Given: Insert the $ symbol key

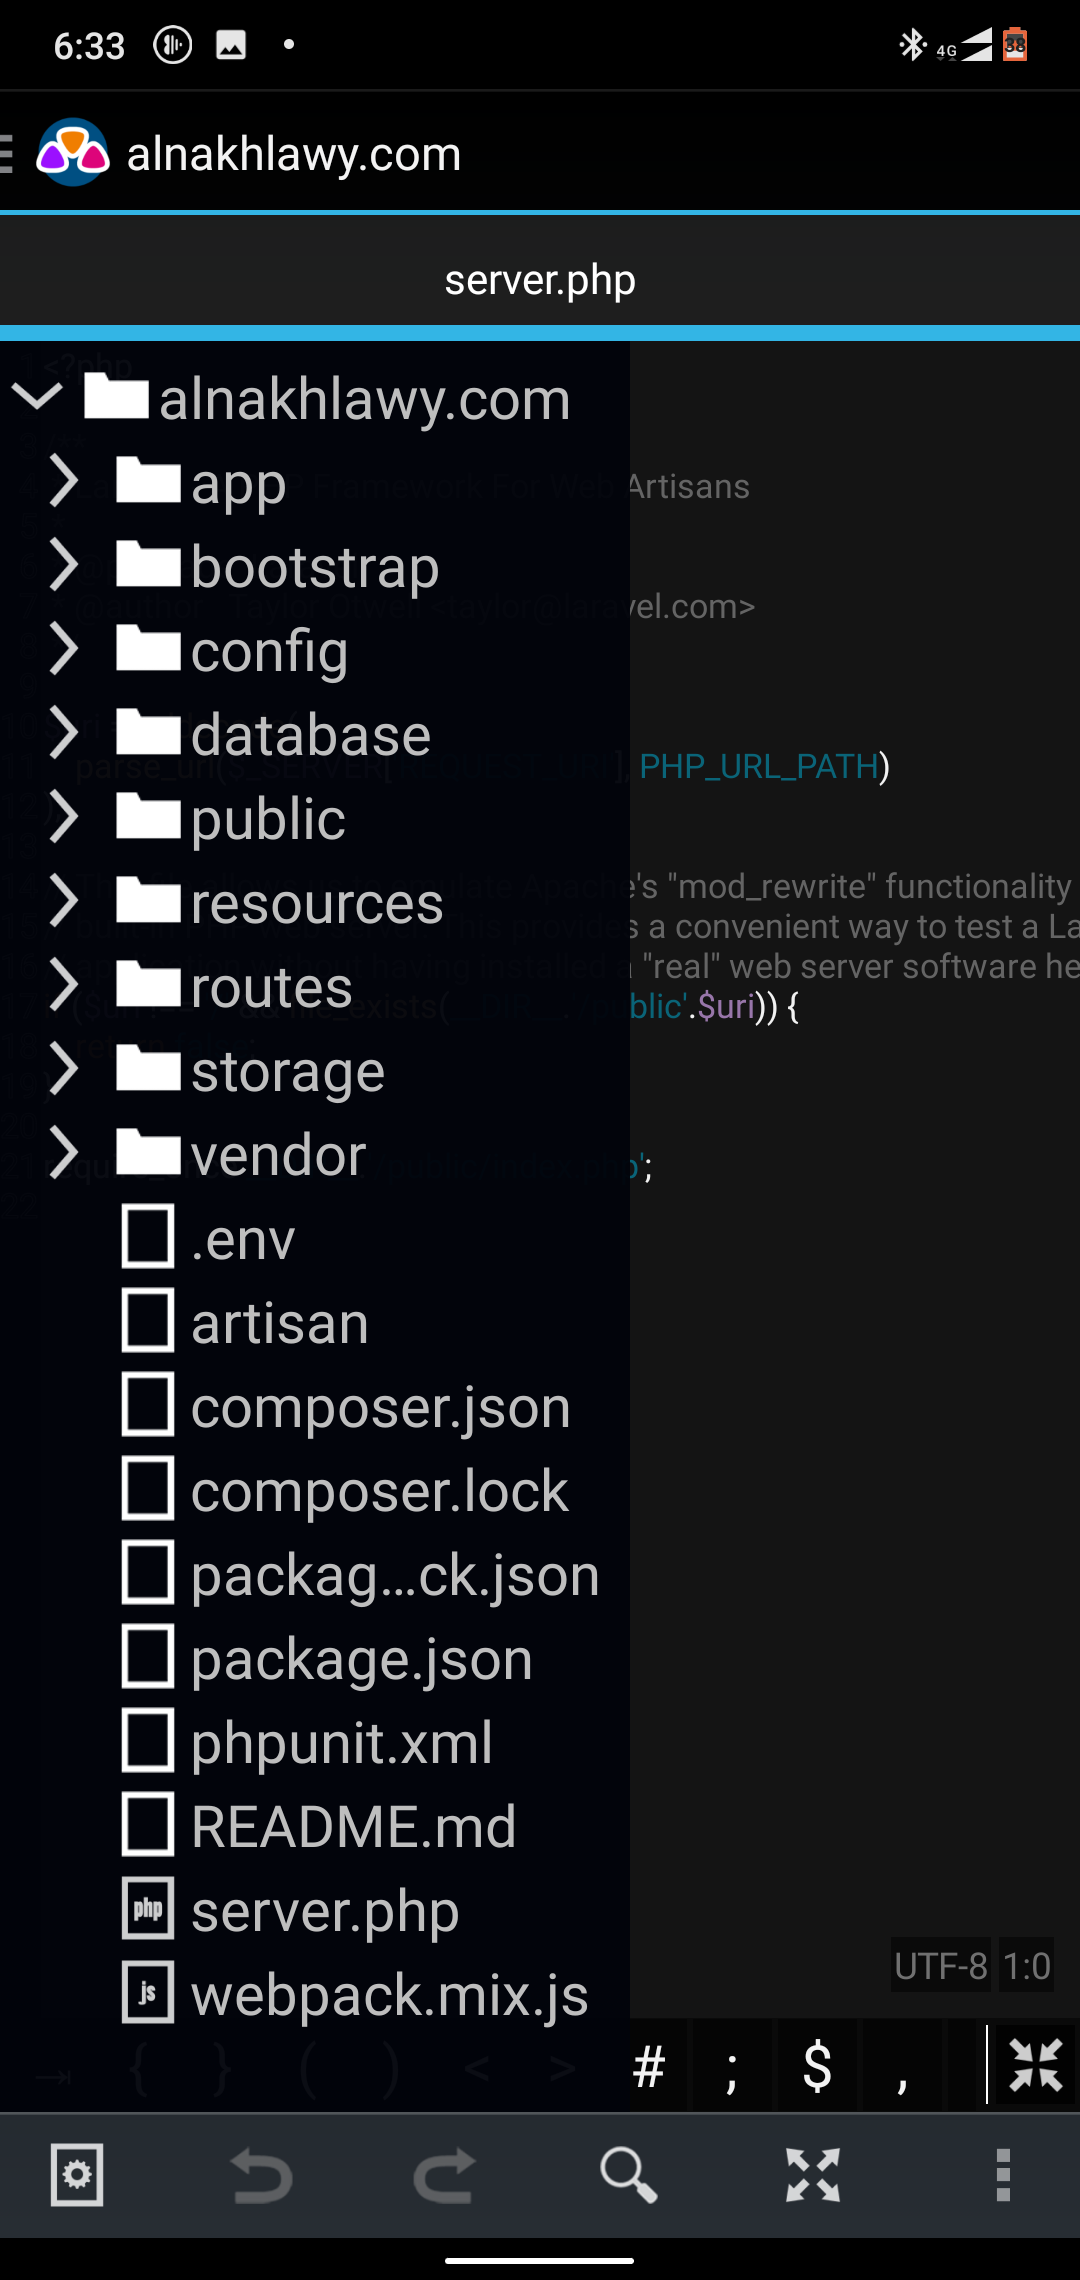Looking at the screenshot, I should (x=817, y=2066).
